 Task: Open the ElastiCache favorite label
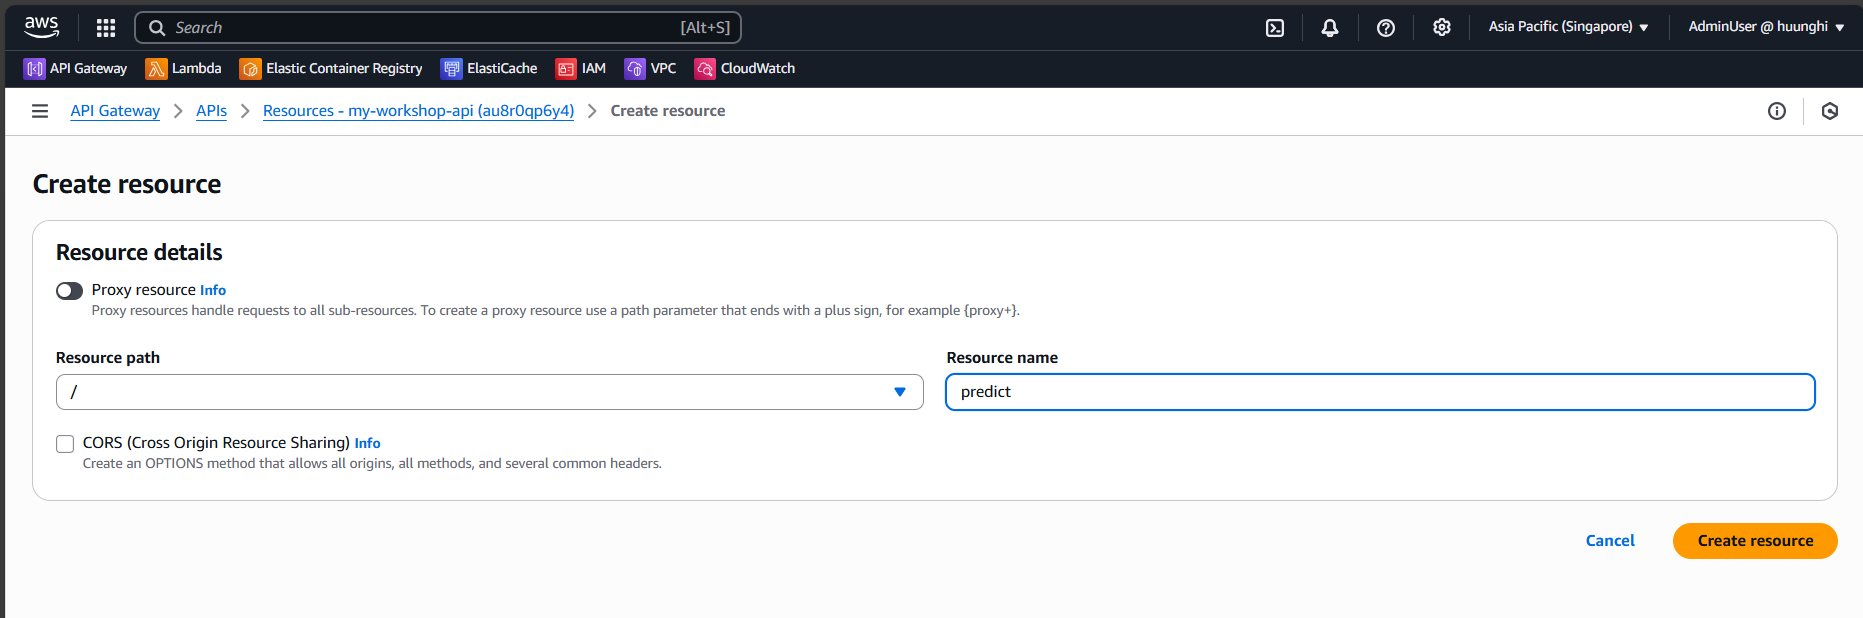502,68
